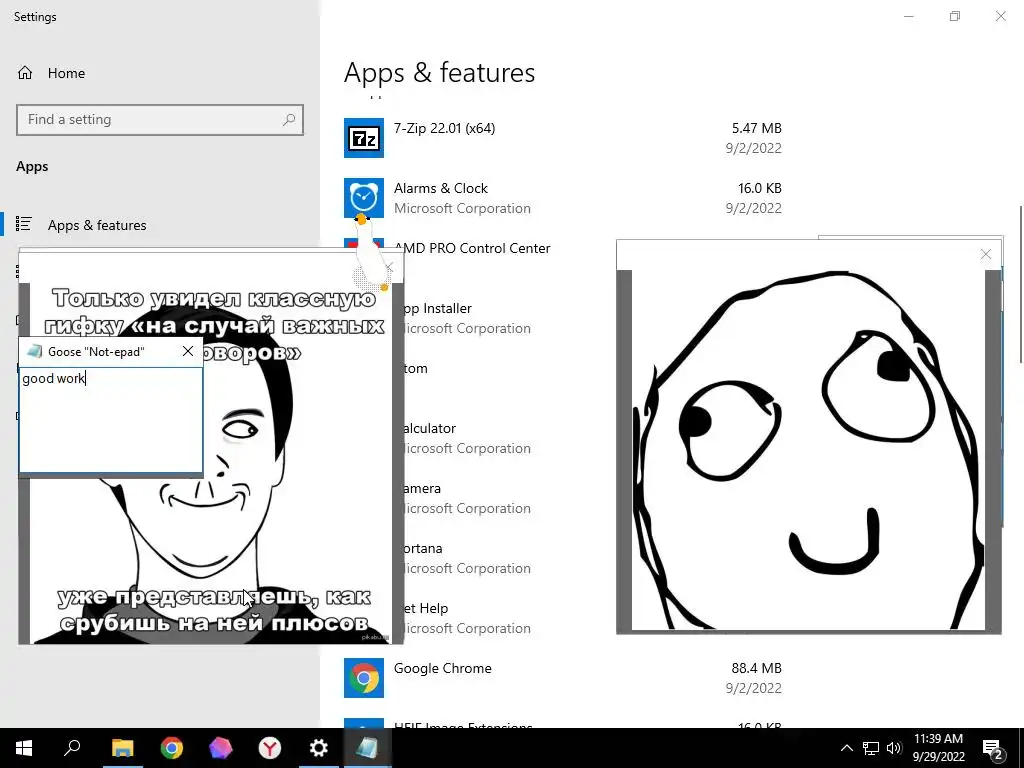The width and height of the screenshot is (1024, 768).
Task: Click the Goose Notepad taskbar icon
Action: [367, 748]
